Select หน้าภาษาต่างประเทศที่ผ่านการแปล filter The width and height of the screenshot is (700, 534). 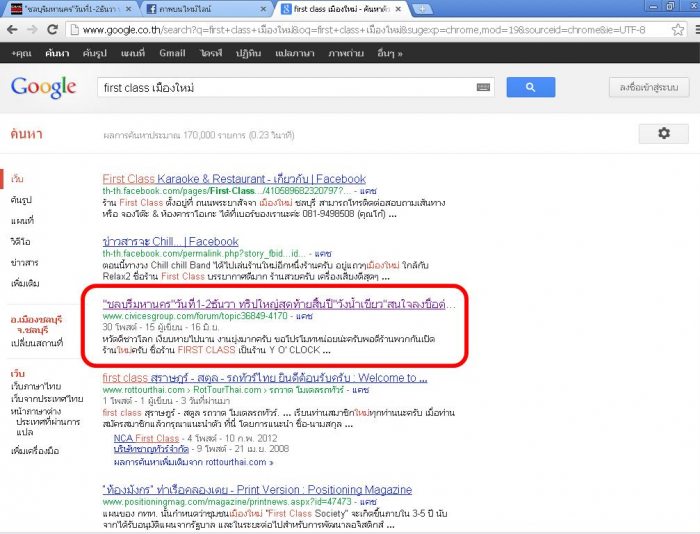point(45,421)
